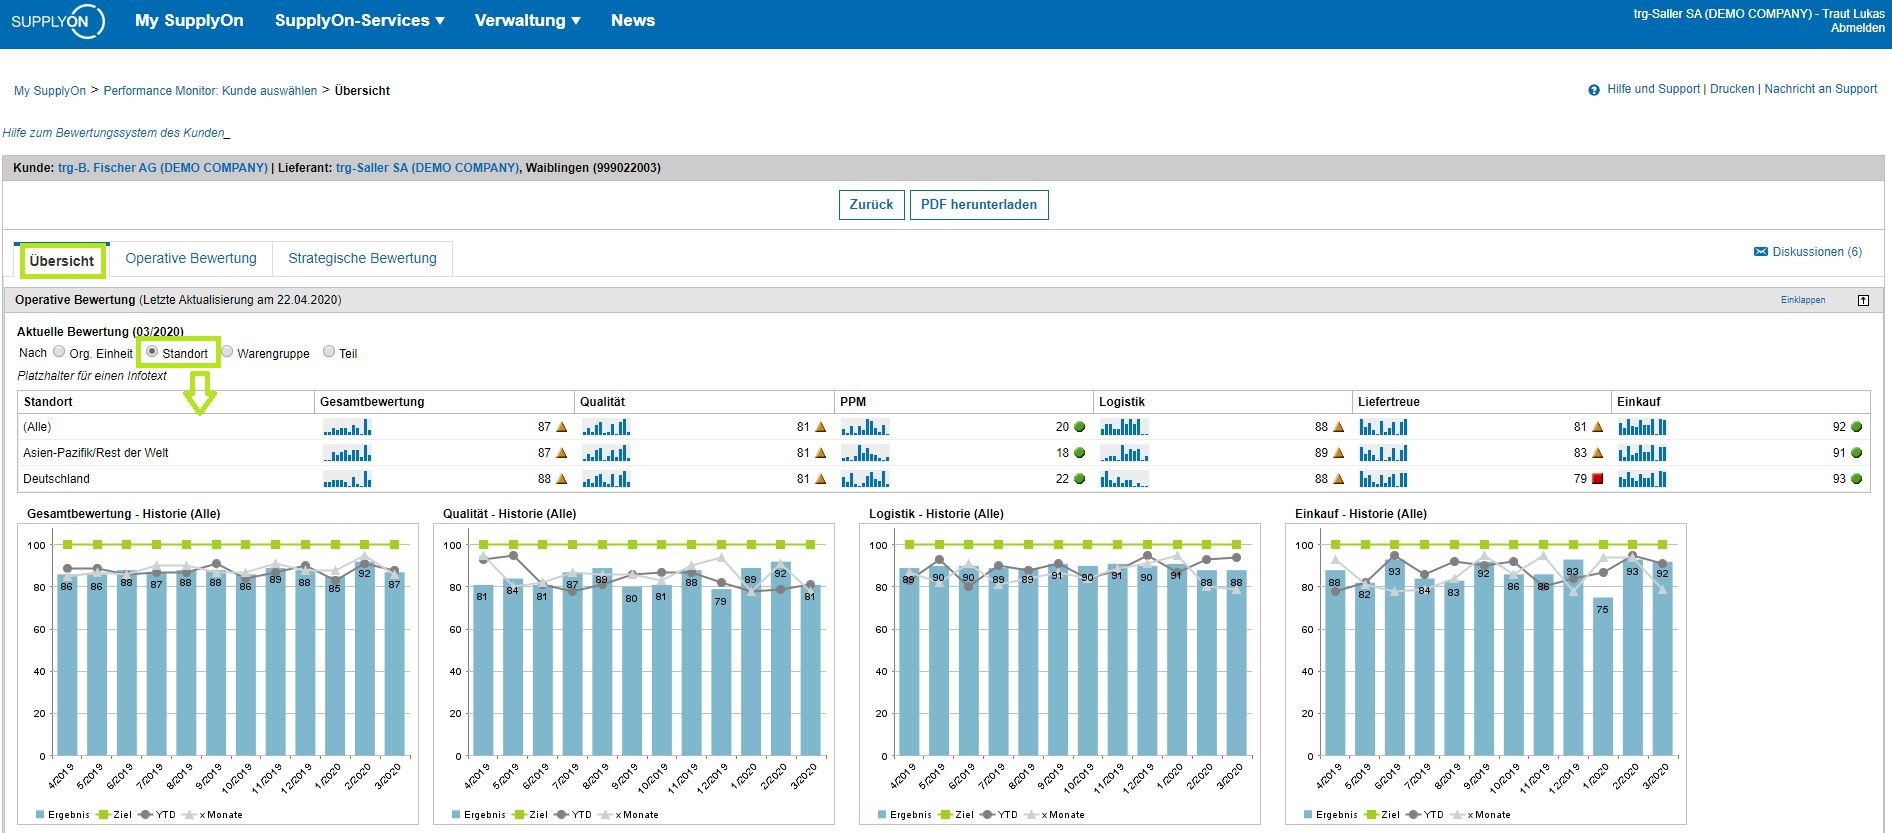Click the My SupplyOn breadcrumb link

pyautogui.click(x=50, y=91)
